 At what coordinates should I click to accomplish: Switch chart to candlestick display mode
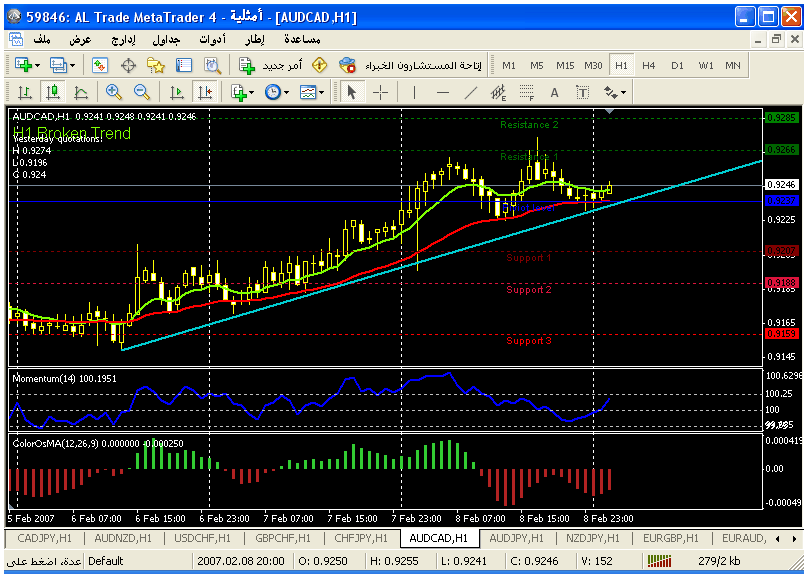(53, 92)
